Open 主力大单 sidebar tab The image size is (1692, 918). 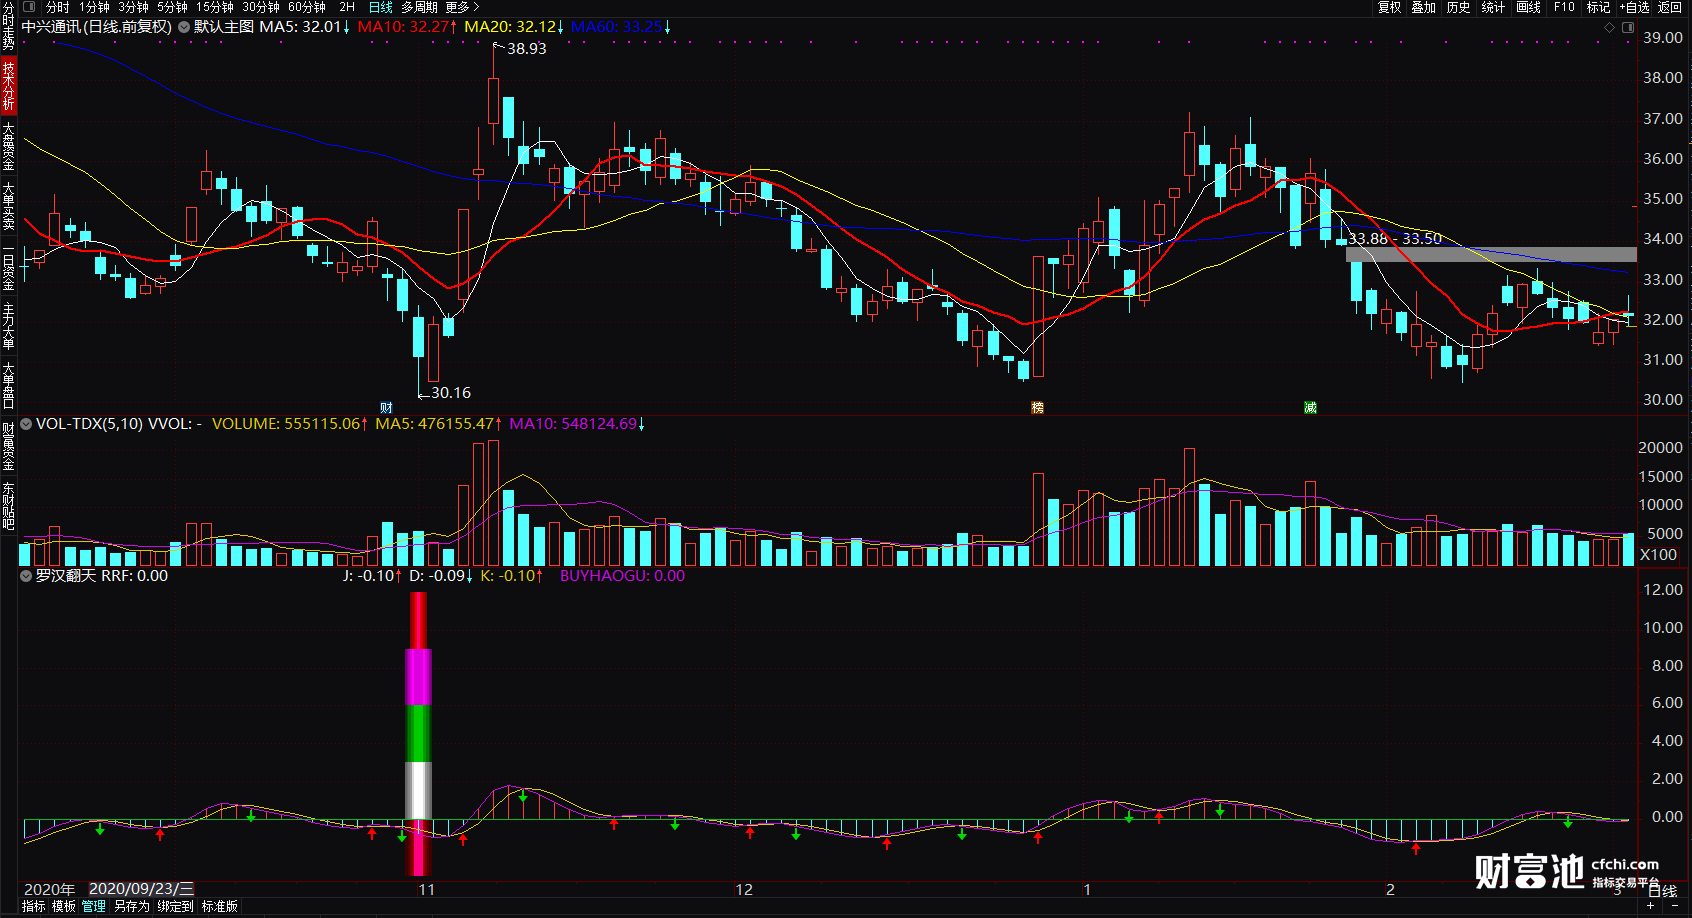[8, 325]
